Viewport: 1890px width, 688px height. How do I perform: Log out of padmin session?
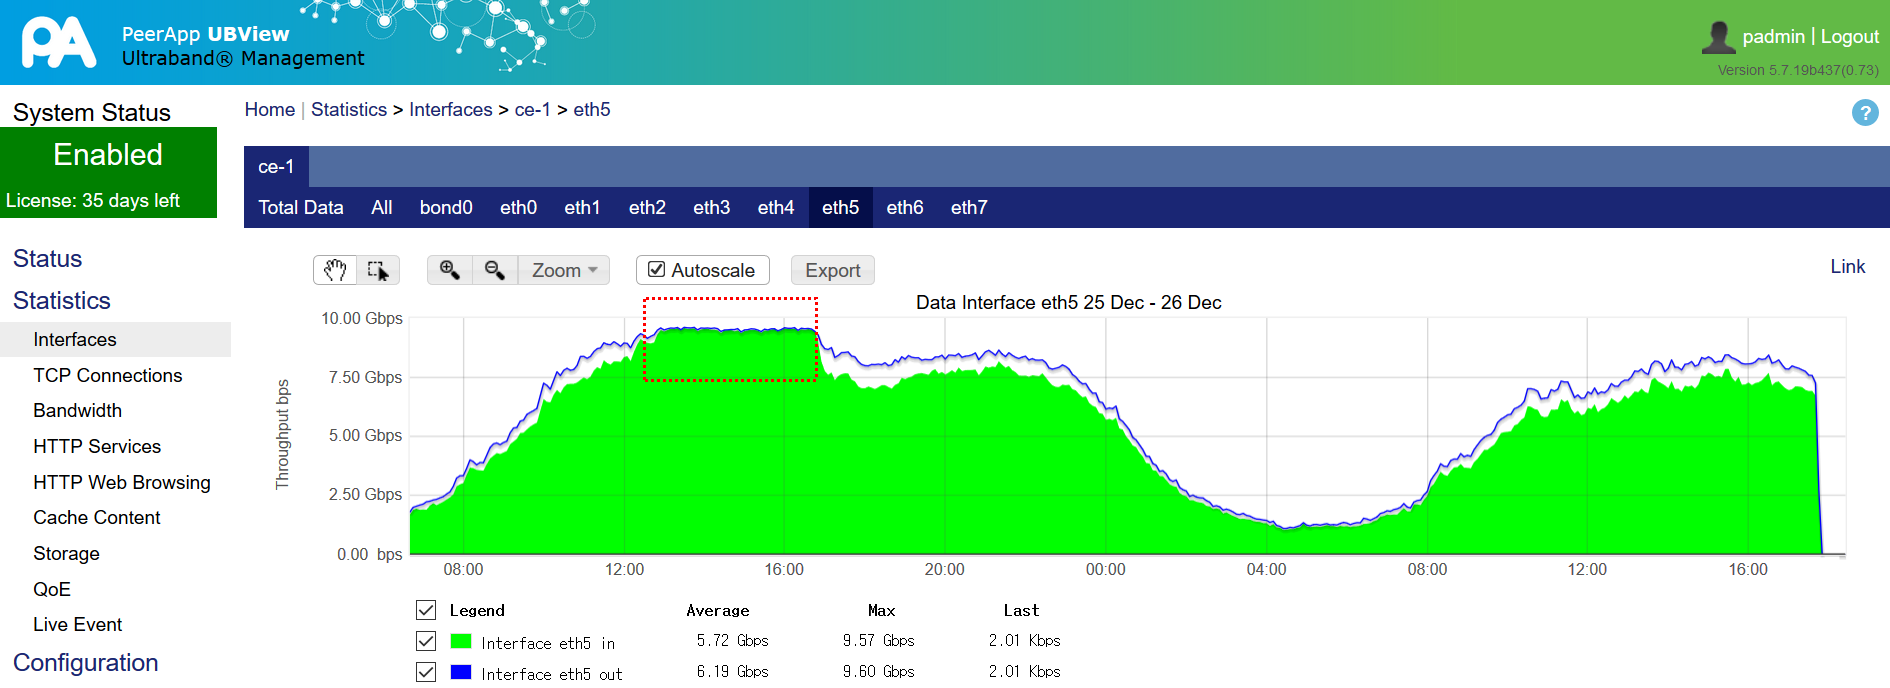(1850, 36)
